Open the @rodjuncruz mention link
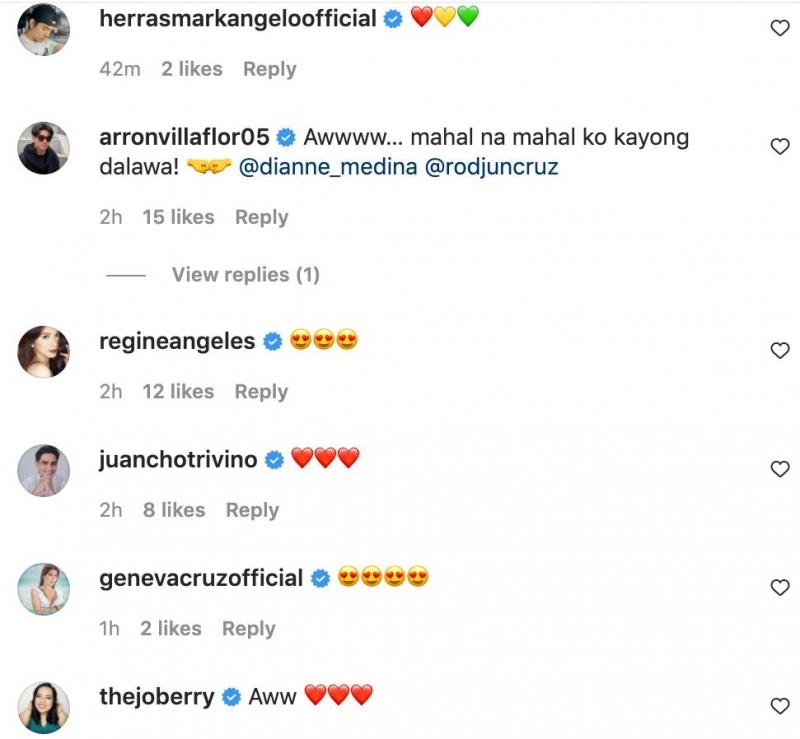This screenshot has width=800, height=739. pos(492,167)
